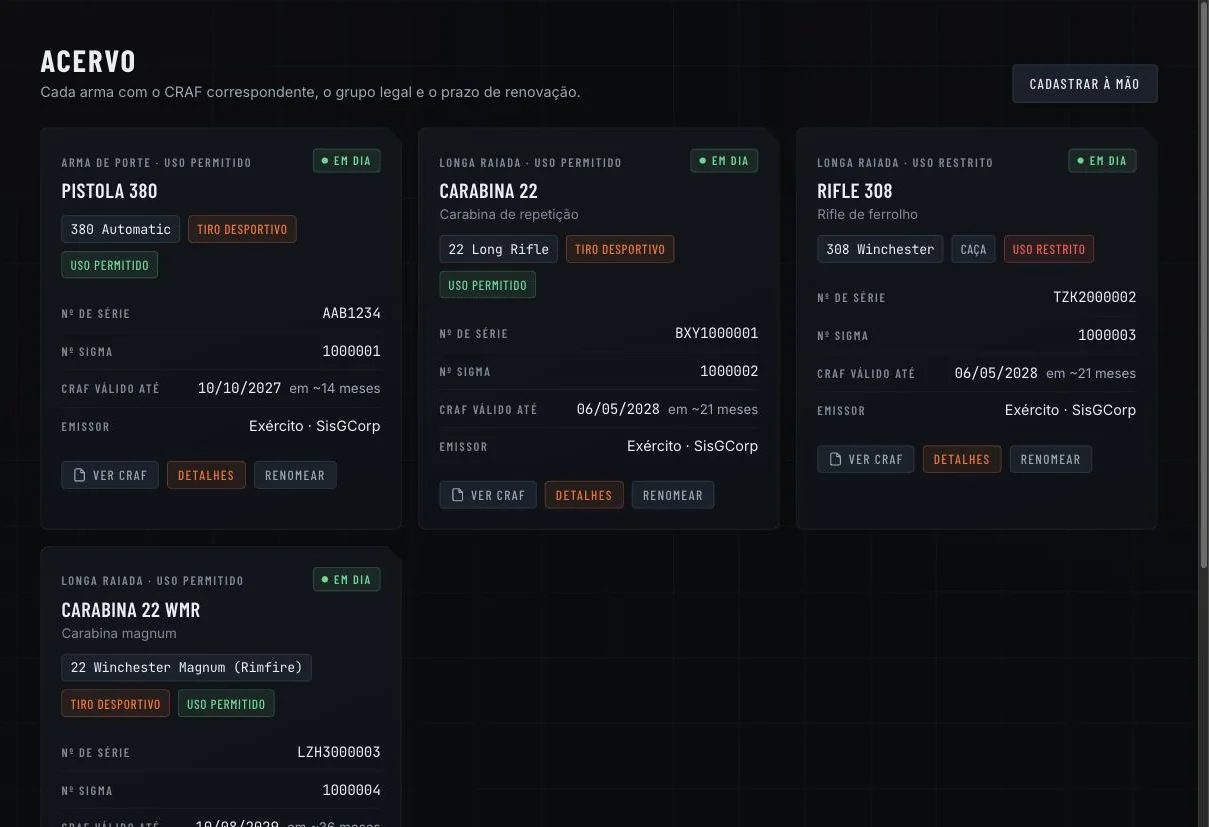This screenshot has height=827, width=1209.
Task: Click Uso Permitido tag on Carabina 22 WMR
Action: (226, 704)
